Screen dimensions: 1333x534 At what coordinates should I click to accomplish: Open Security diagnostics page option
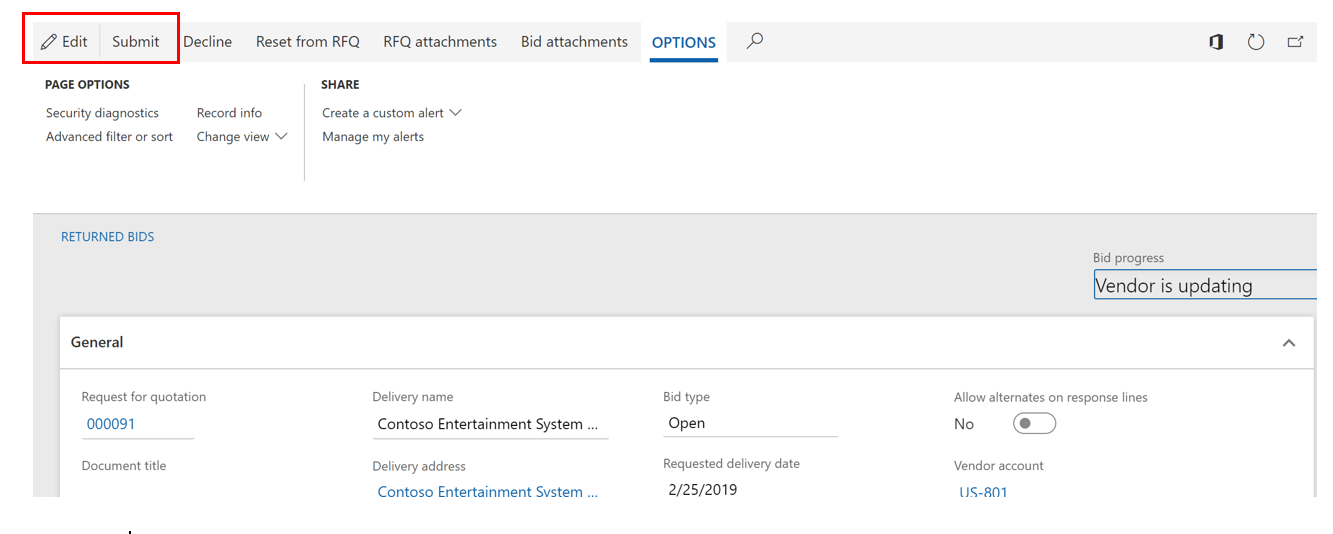tap(102, 113)
